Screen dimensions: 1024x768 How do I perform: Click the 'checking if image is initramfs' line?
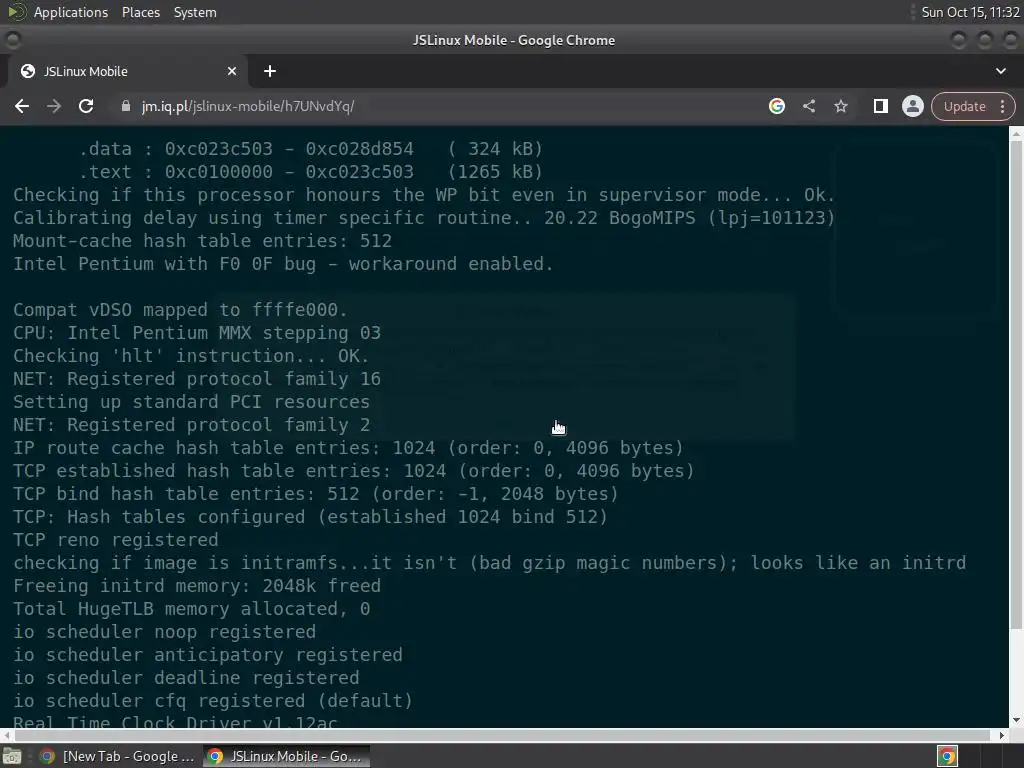(489, 563)
